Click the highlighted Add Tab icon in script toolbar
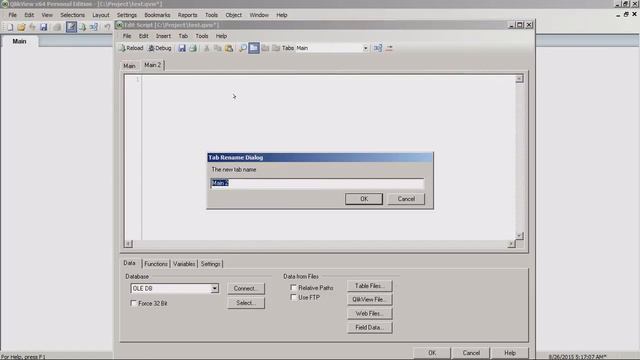 tap(254, 48)
